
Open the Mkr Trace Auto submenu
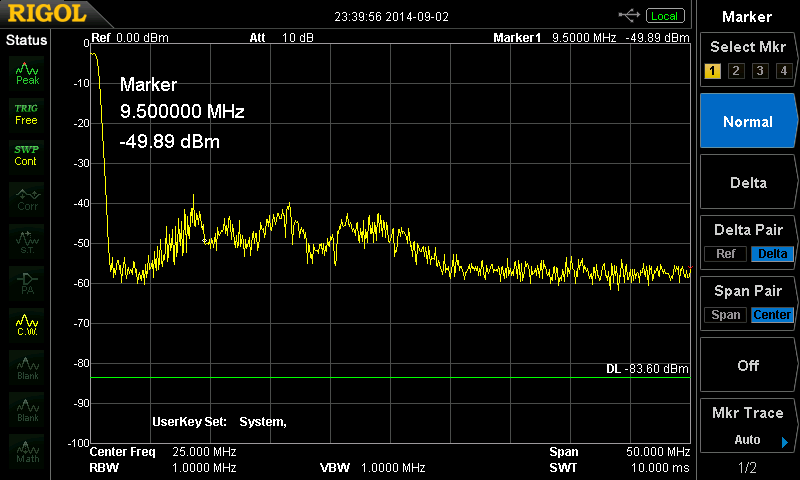(x=748, y=426)
